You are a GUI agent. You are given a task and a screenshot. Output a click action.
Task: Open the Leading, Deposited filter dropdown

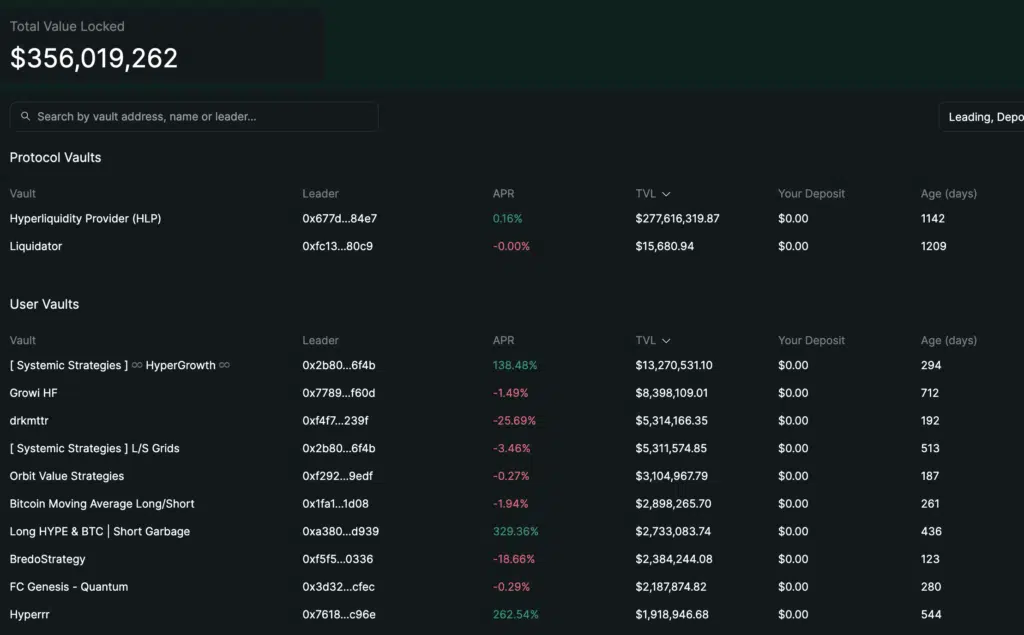(x=982, y=117)
